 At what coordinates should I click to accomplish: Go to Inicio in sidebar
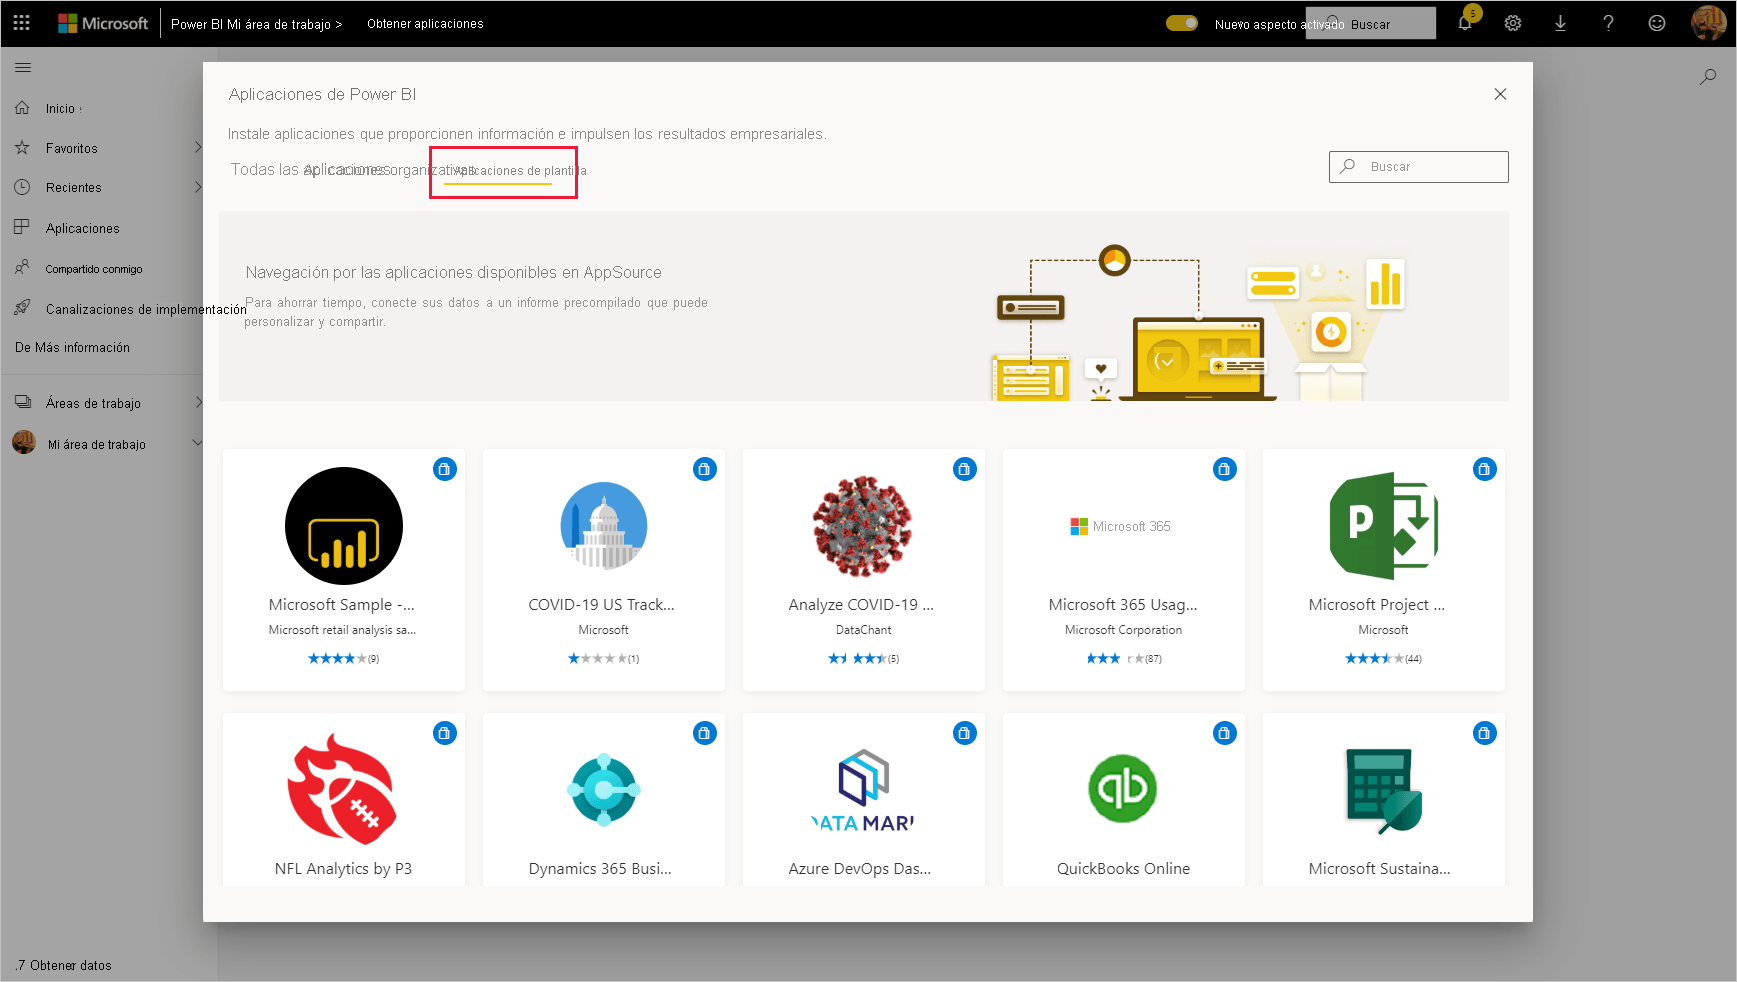[62, 108]
